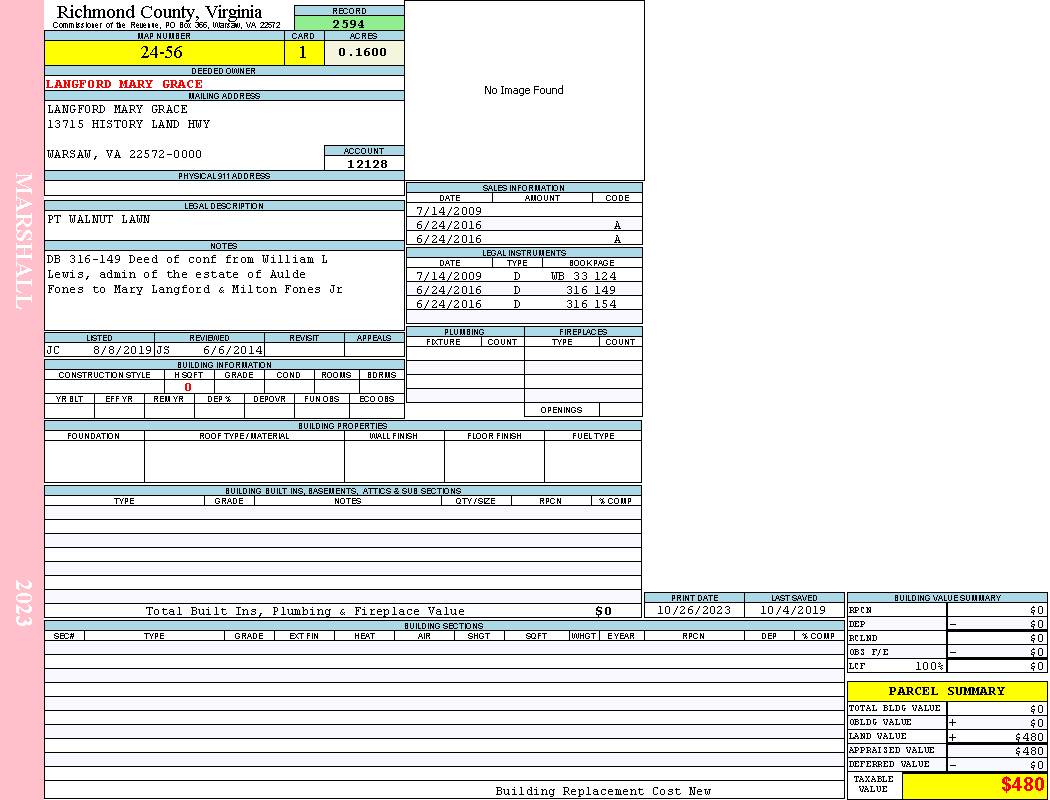This screenshot has height=800, width=1050.
Task: Select the red deeded owner name
Action: 124,84
